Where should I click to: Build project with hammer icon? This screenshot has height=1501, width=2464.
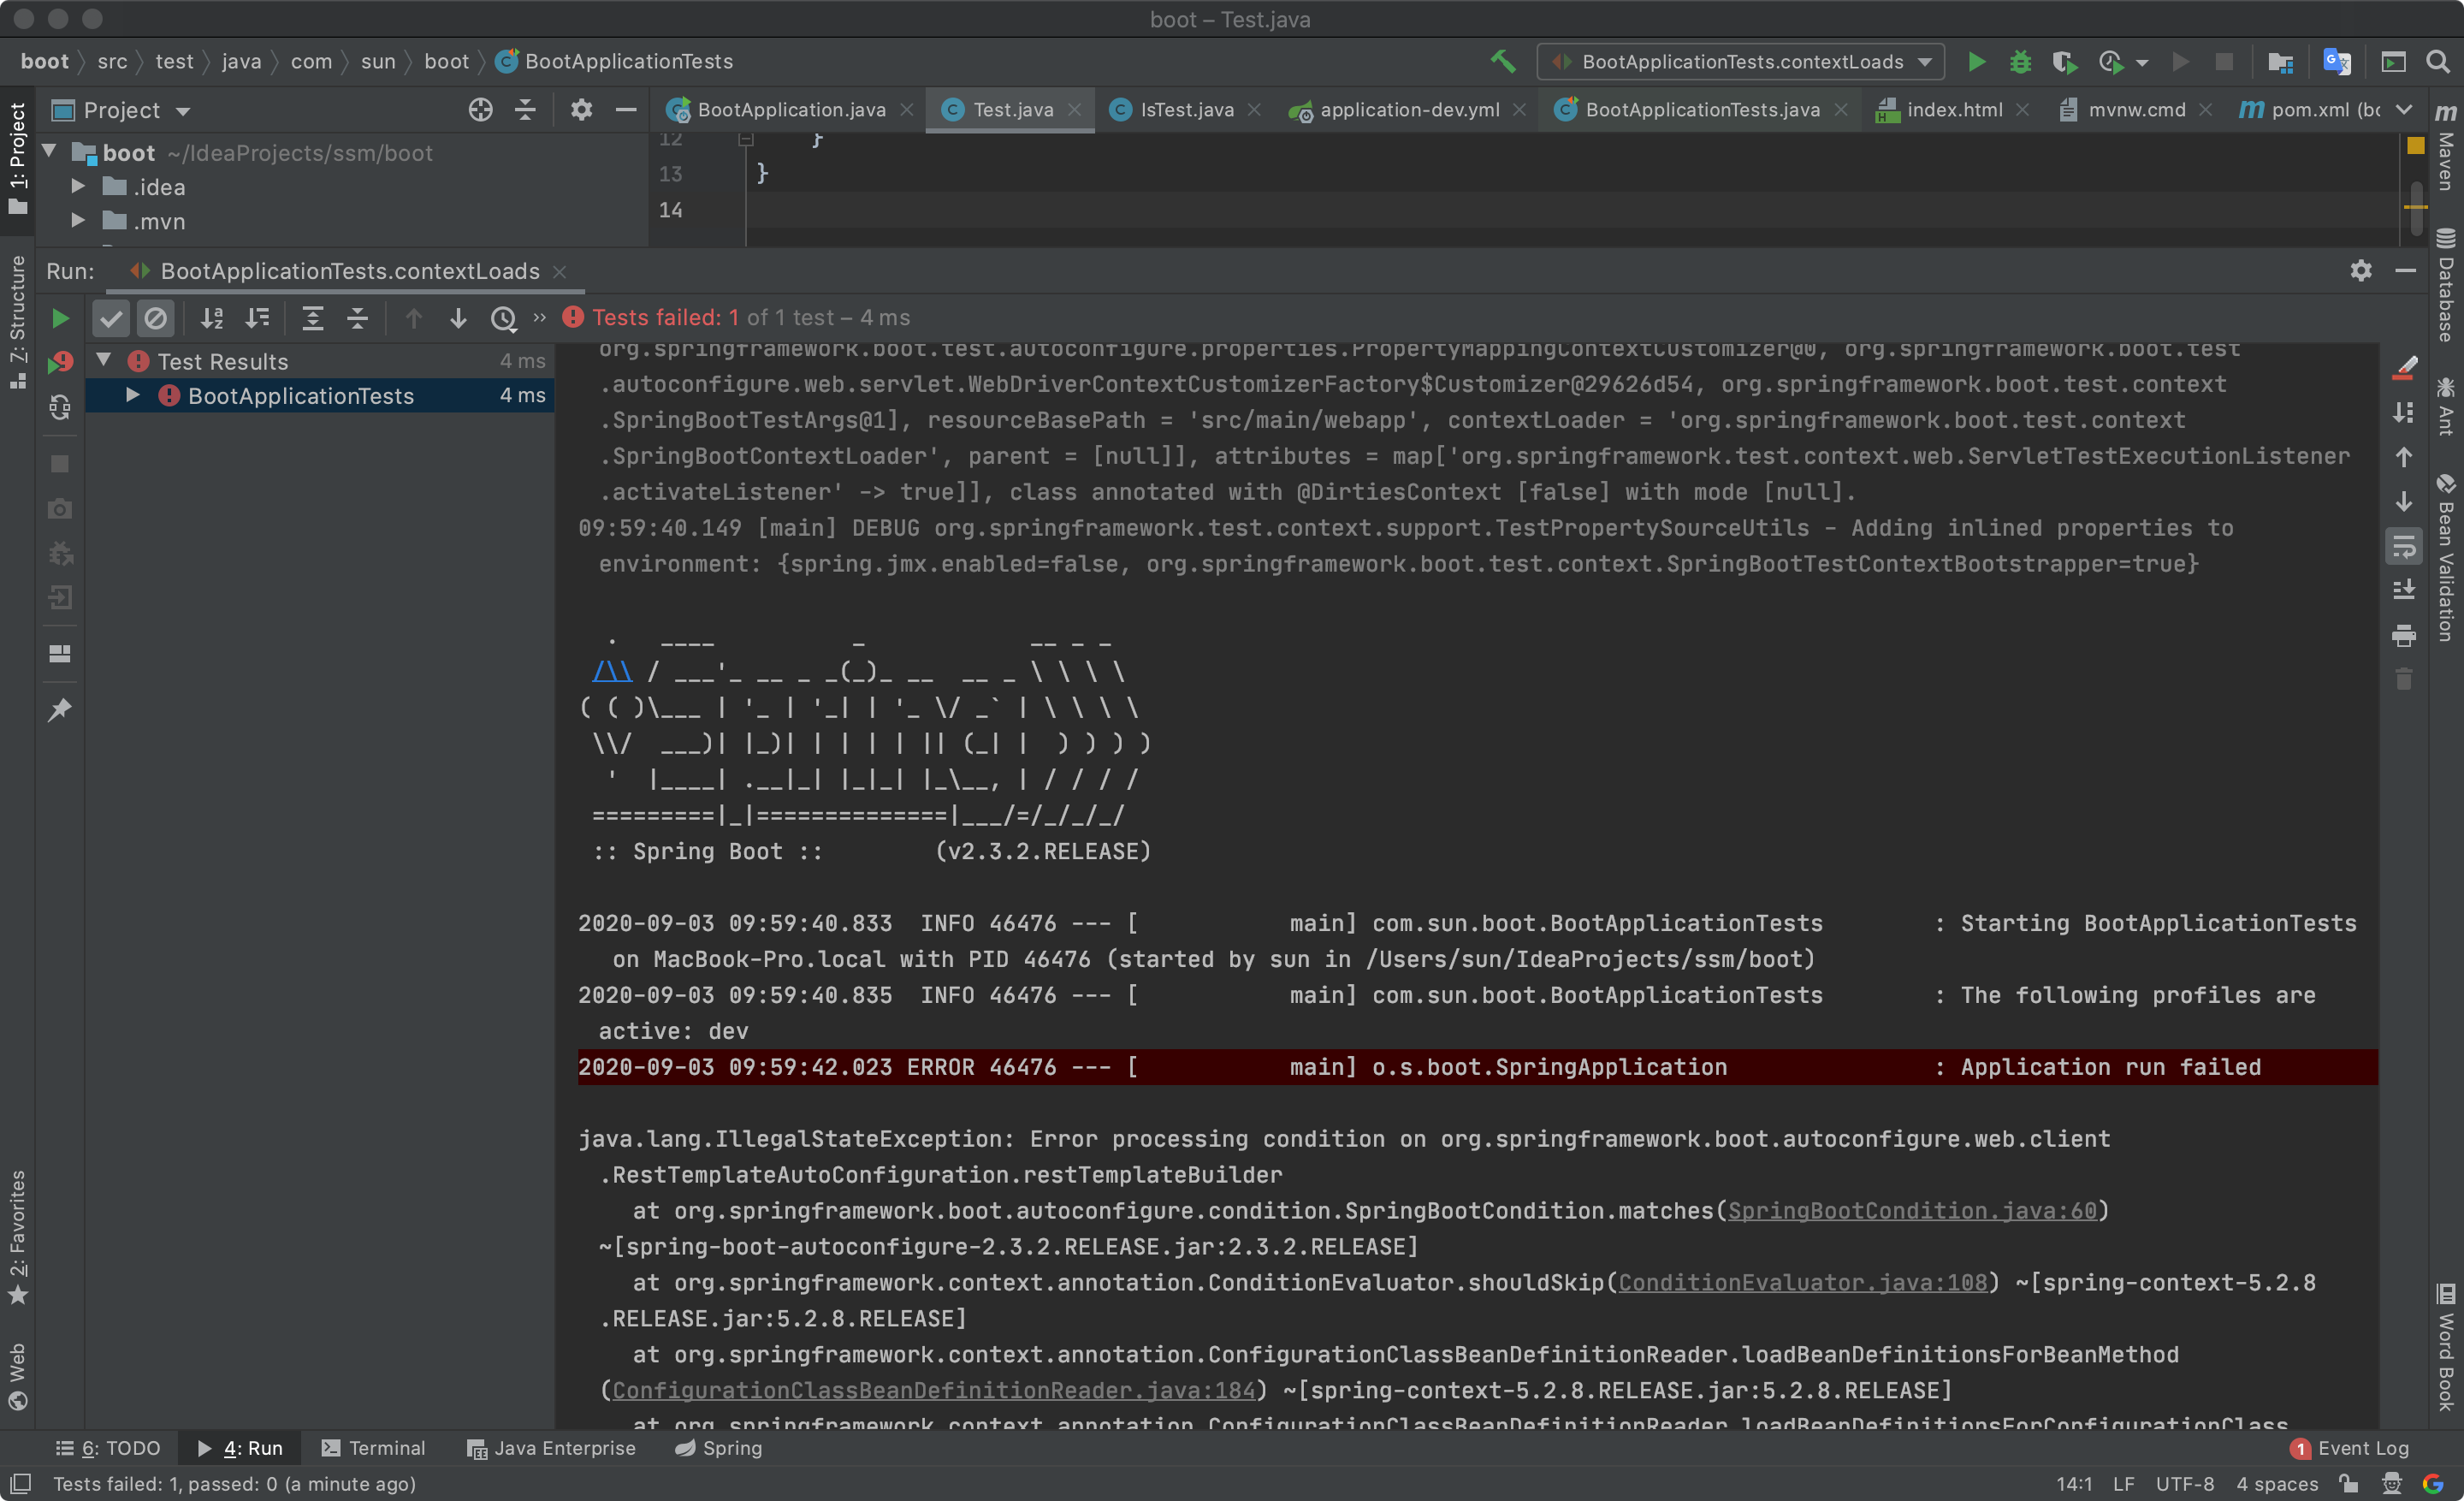[x=1502, y=61]
